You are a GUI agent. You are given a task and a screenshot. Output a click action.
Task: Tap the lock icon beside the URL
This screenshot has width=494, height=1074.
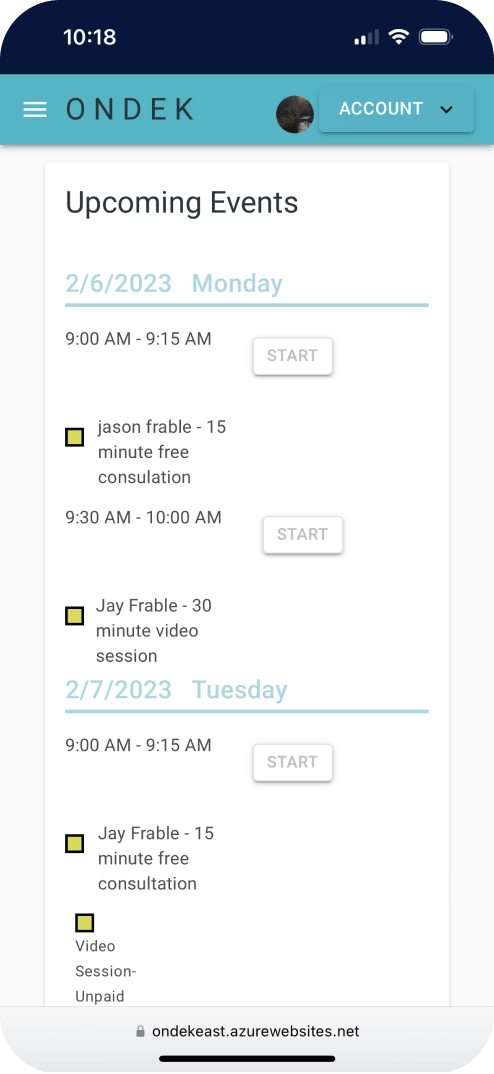coord(140,1032)
